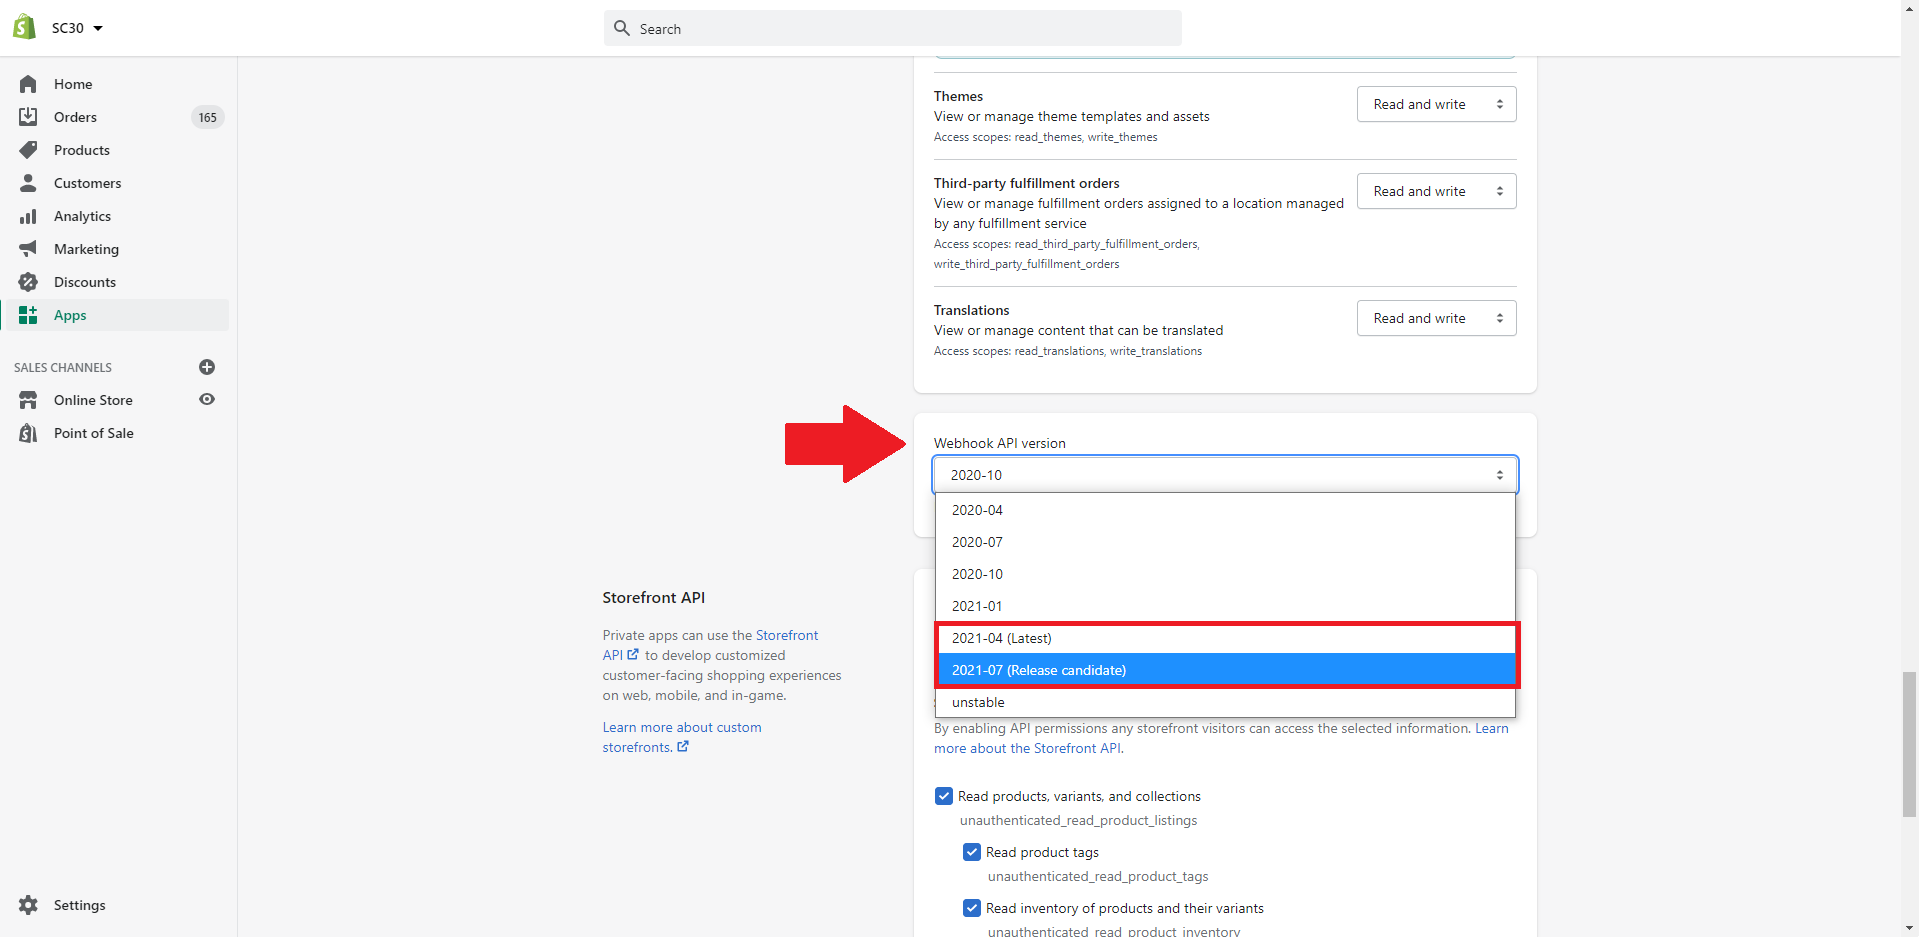Follow the Storefront API link in description

(787, 635)
